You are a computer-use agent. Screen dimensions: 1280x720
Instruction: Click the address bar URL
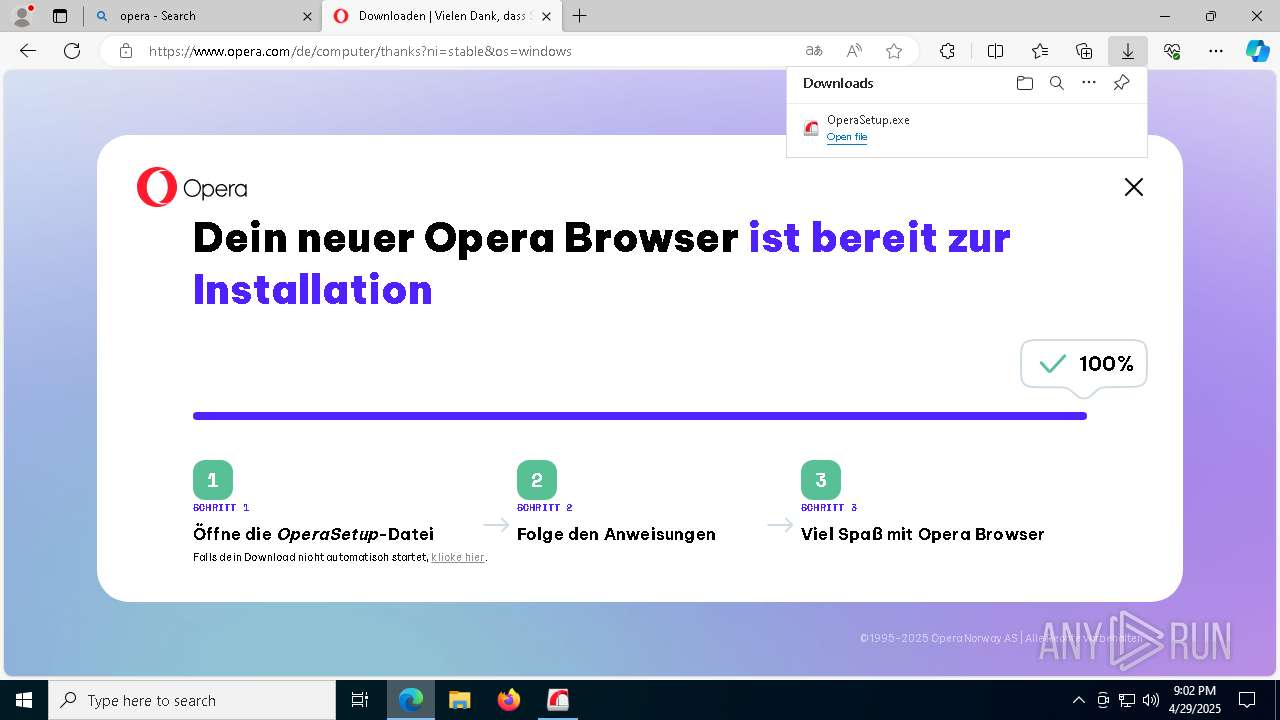[x=360, y=51]
